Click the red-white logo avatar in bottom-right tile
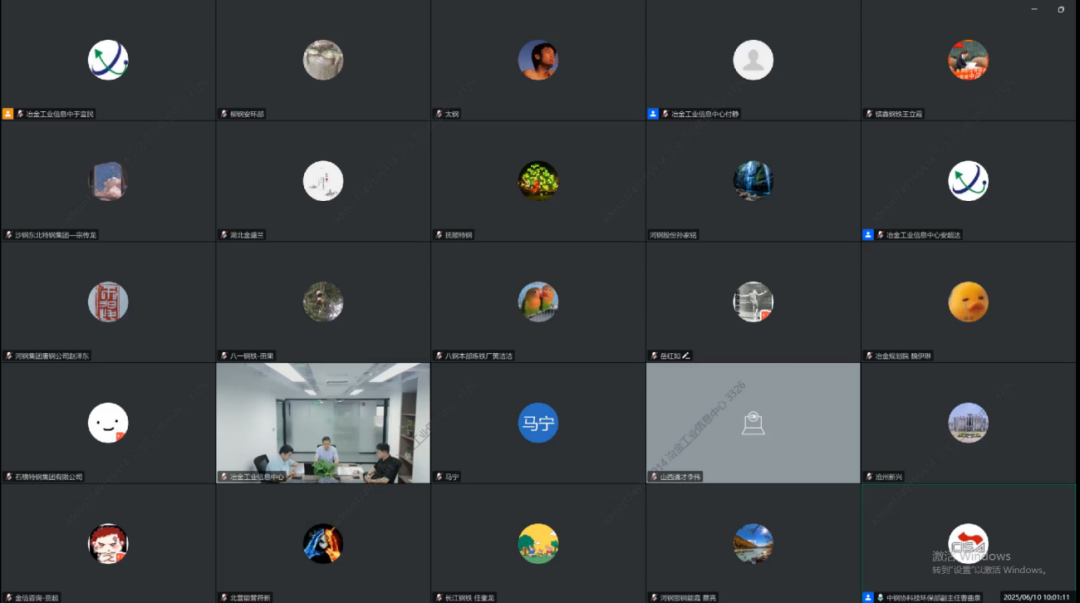 click(x=968, y=544)
